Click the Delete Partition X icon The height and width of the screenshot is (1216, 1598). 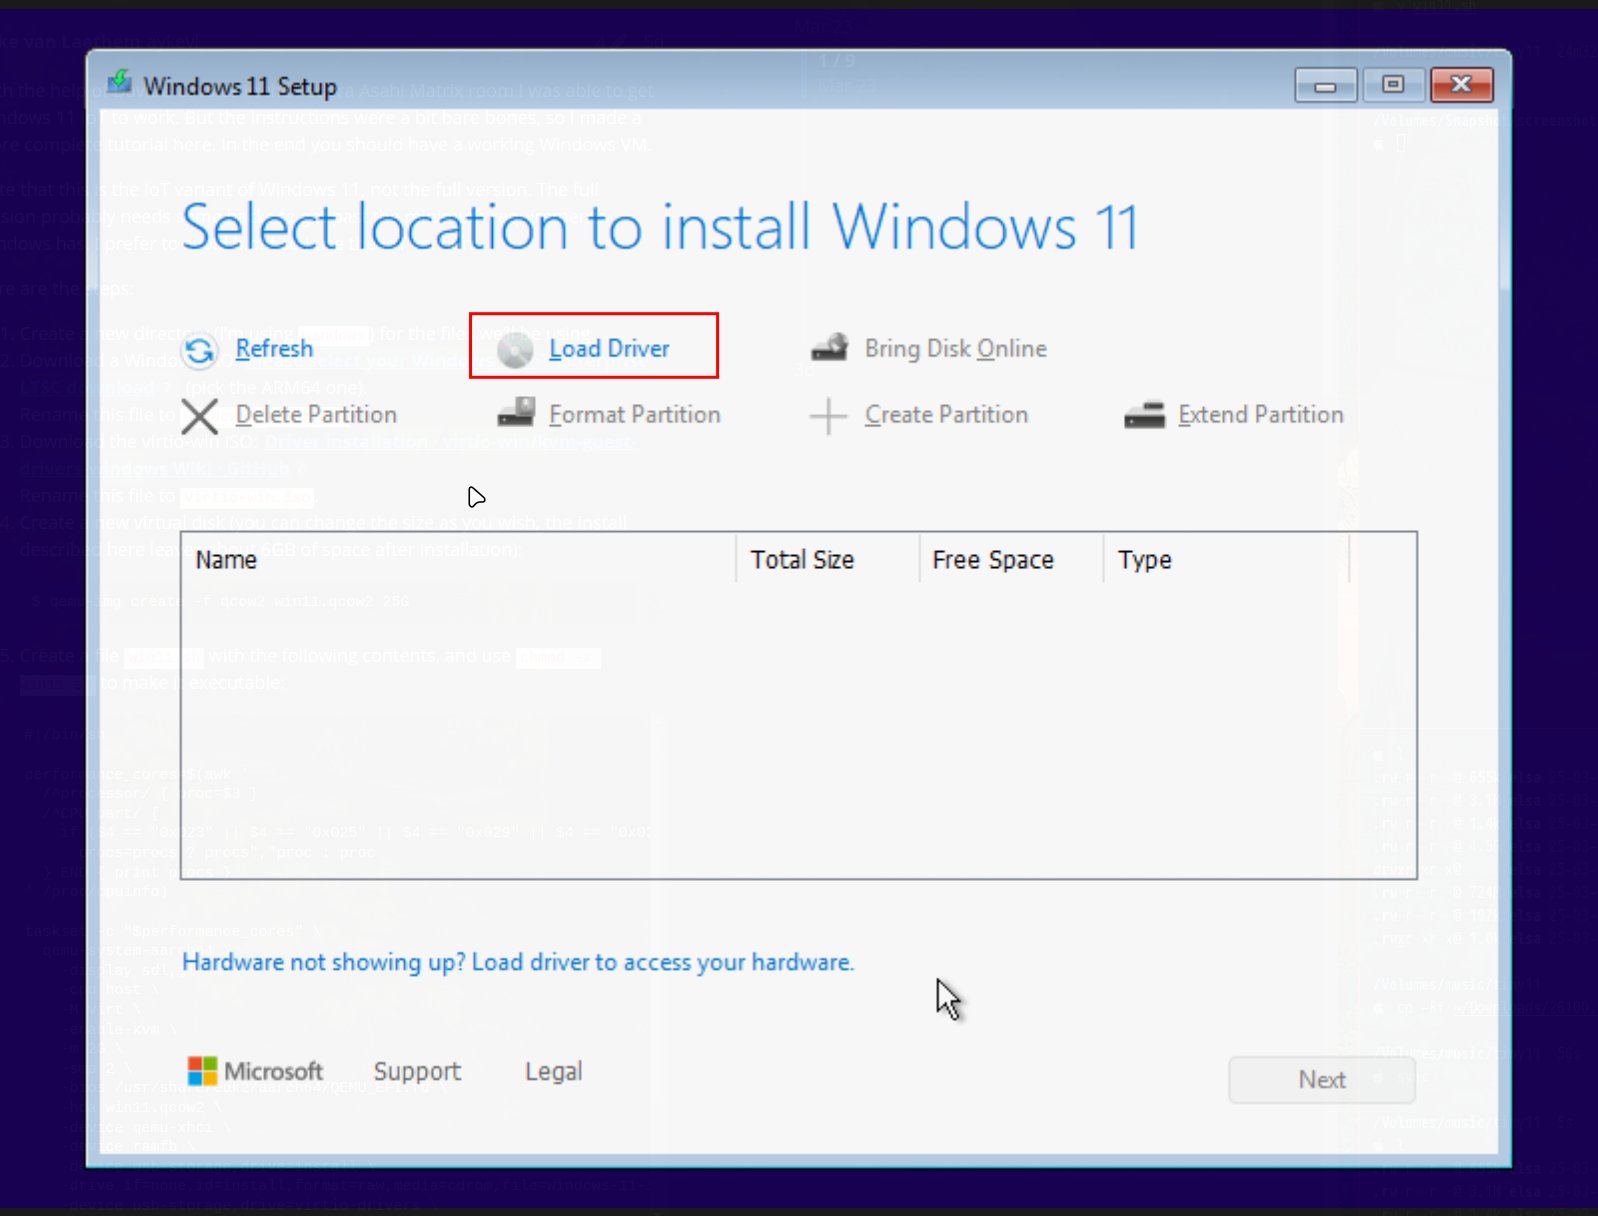[x=200, y=416]
